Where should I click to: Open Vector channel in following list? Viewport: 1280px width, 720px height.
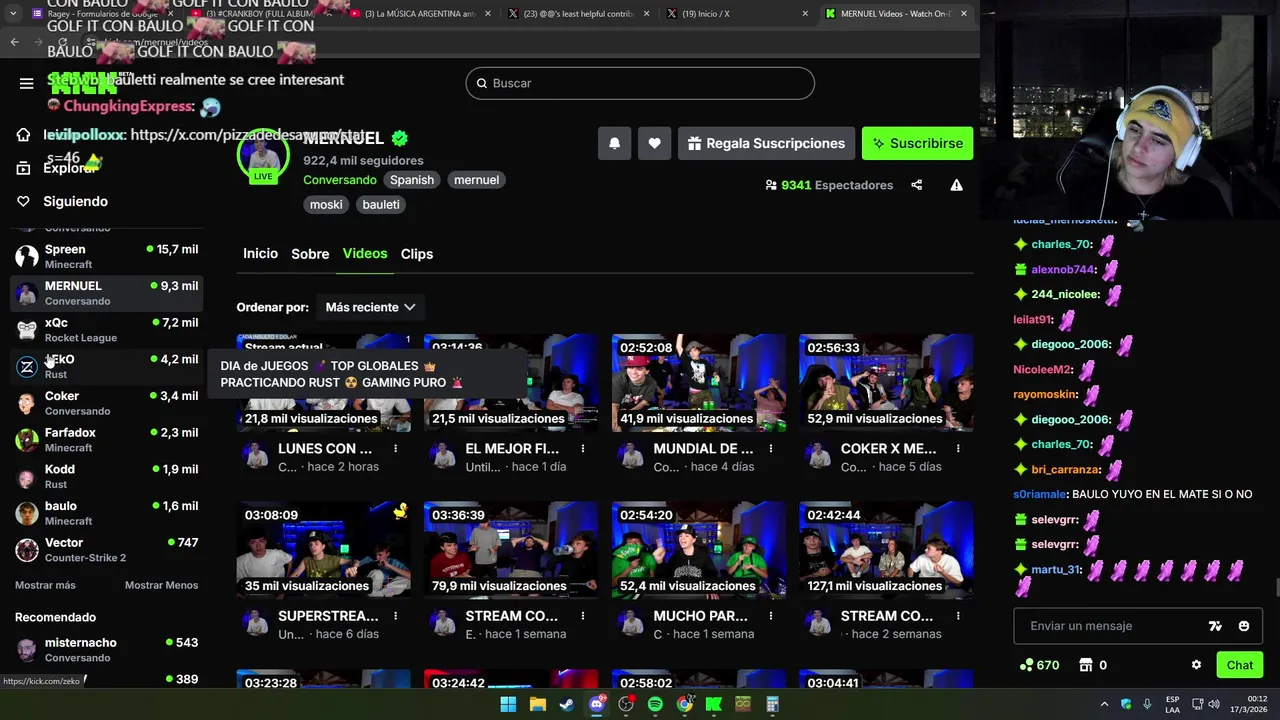pos(107,550)
